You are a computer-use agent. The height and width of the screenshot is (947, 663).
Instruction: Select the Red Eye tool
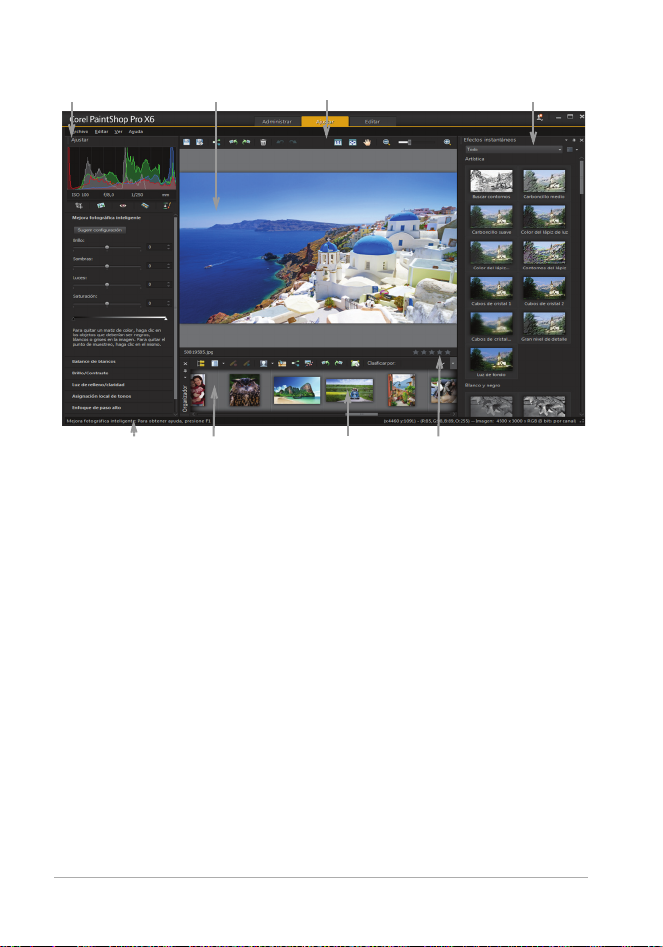point(123,206)
